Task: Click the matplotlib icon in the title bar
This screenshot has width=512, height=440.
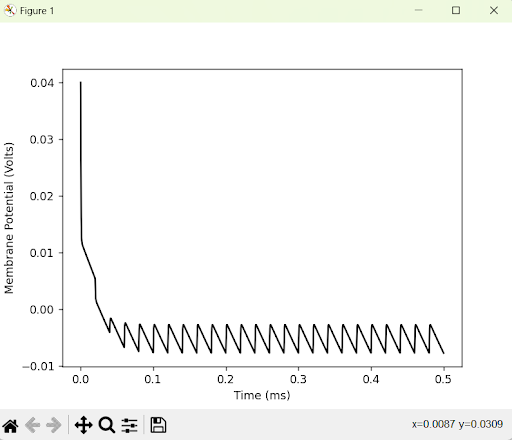Action: (10, 11)
